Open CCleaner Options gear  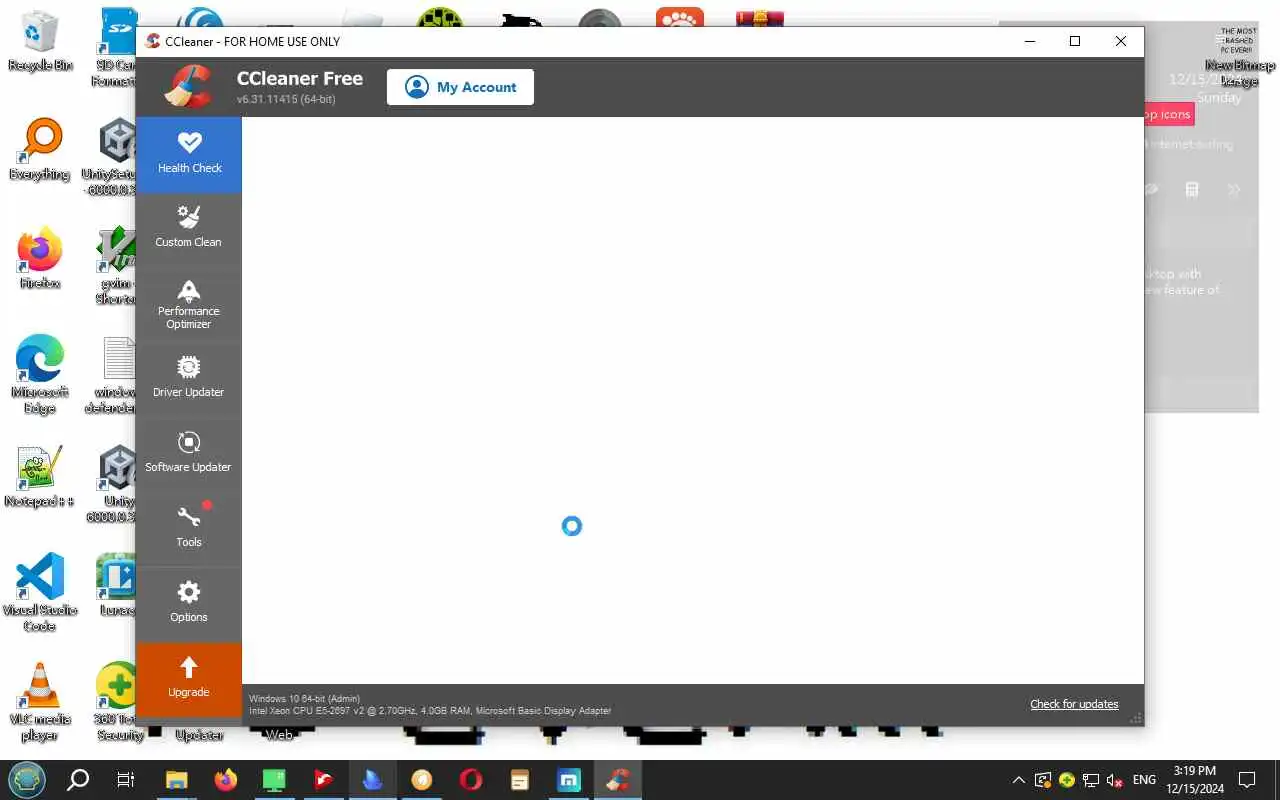click(188, 604)
